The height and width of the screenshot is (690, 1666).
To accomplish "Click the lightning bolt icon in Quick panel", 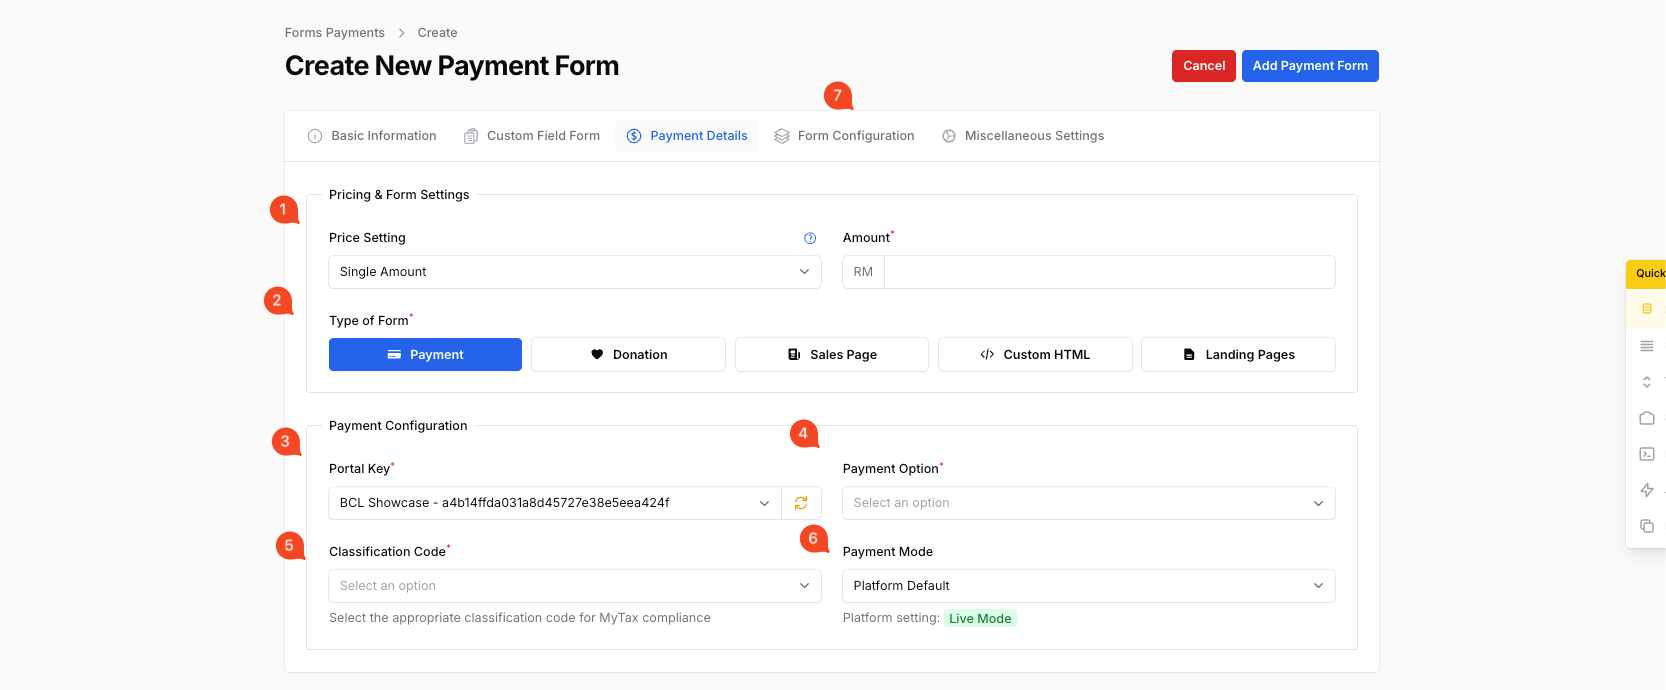I will pos(1646,490).
